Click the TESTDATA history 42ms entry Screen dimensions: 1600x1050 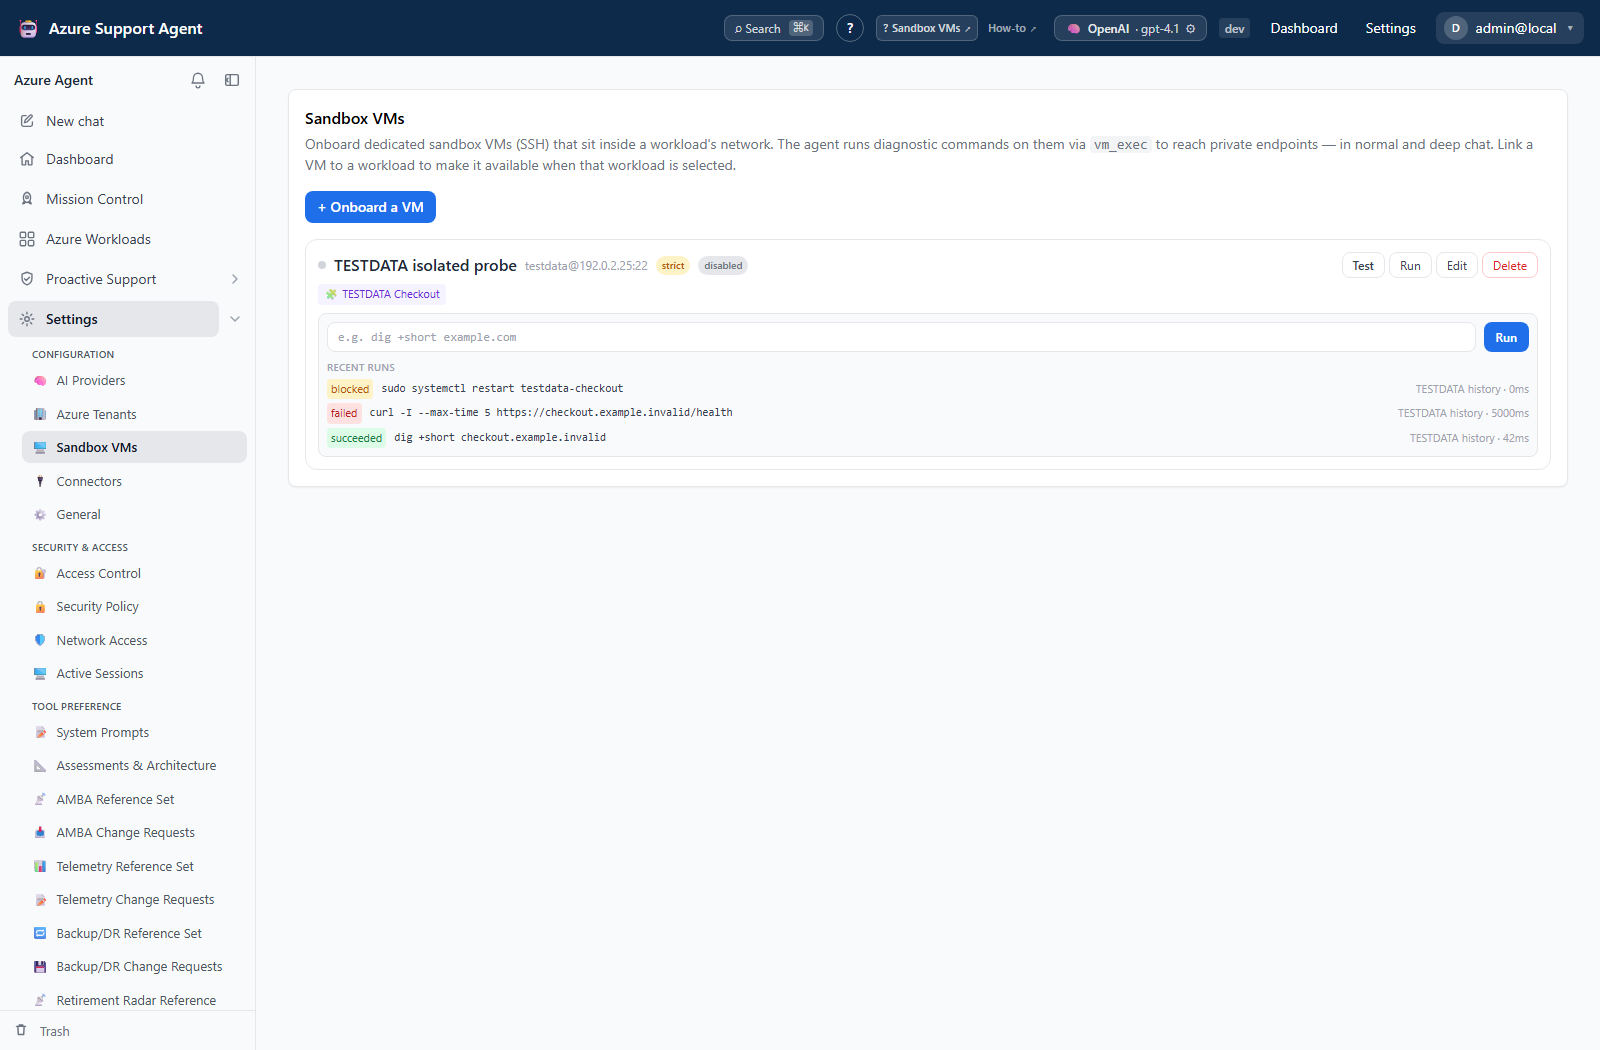tap(1469, 438)
